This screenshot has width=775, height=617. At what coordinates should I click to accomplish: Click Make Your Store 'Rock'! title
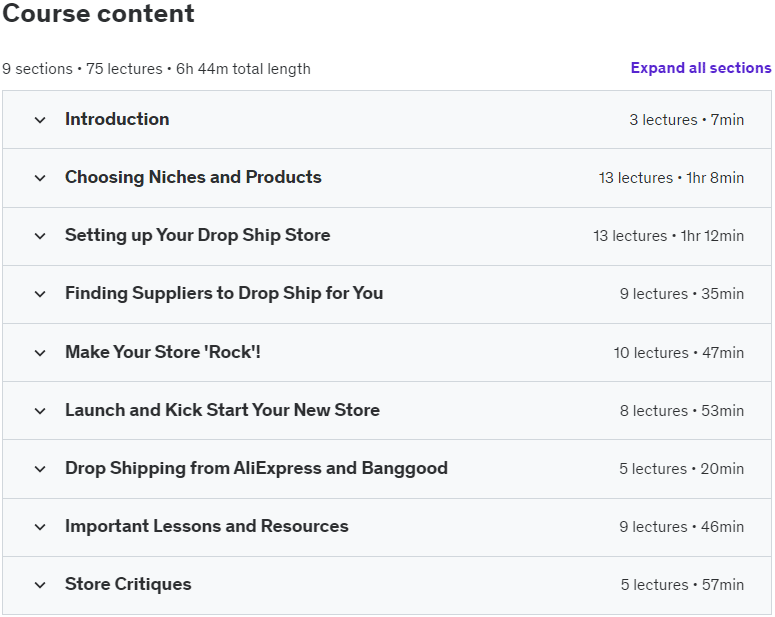163,352
